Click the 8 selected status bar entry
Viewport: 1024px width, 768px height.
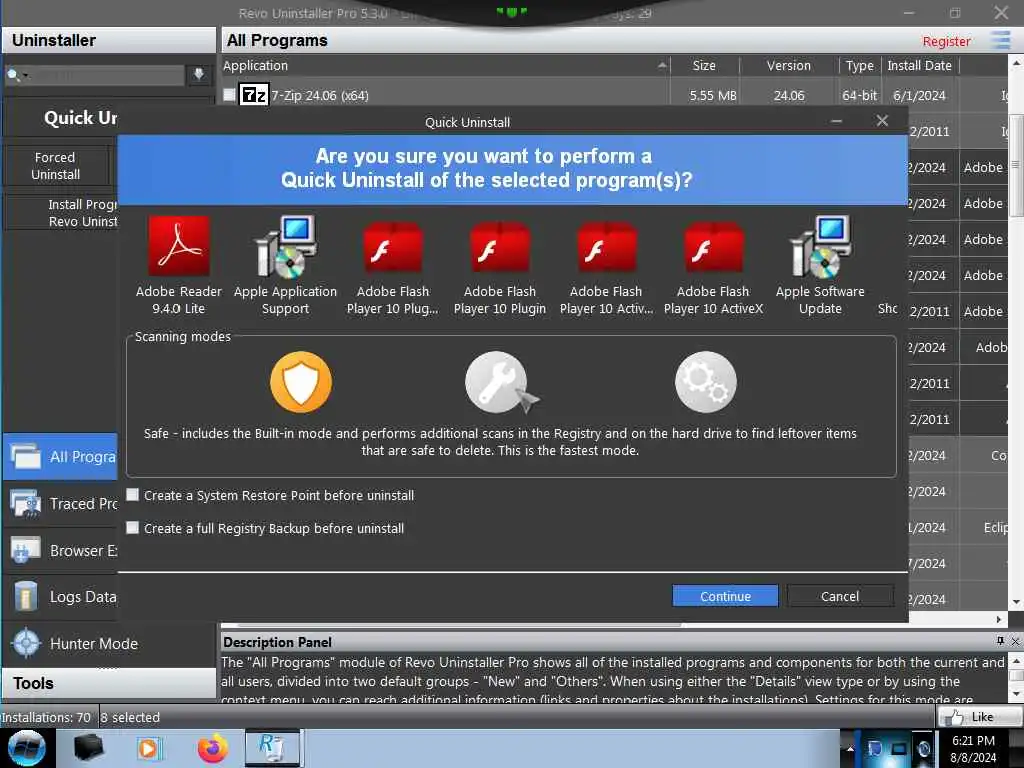click(130, 717)
